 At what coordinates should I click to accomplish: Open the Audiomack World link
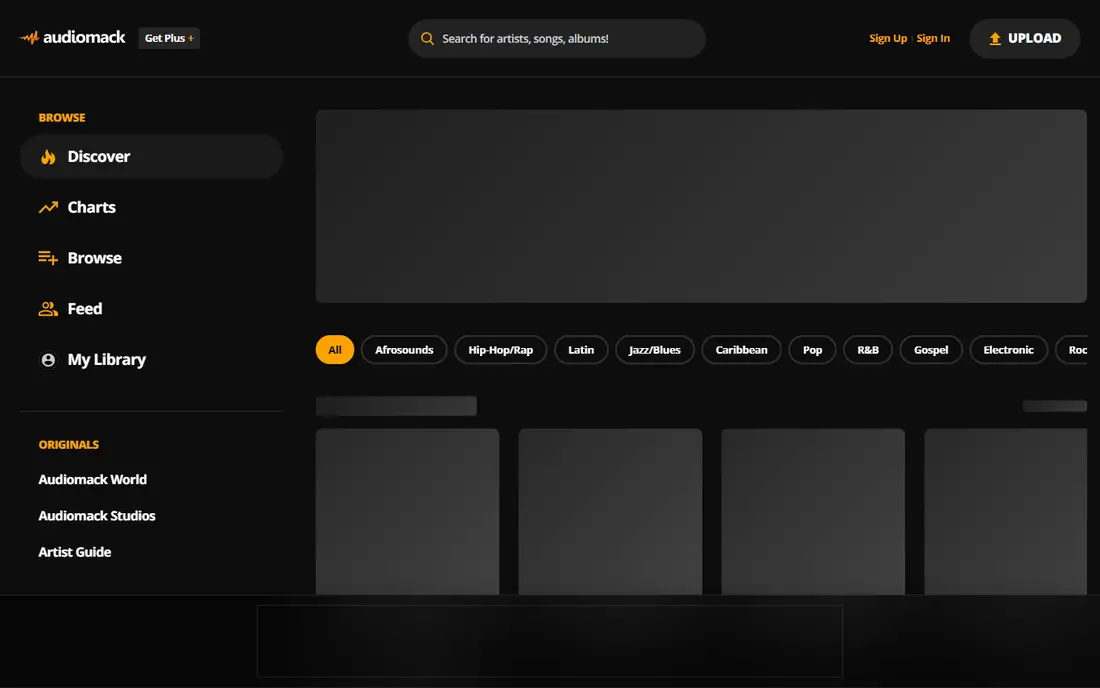tap(93, 480)
